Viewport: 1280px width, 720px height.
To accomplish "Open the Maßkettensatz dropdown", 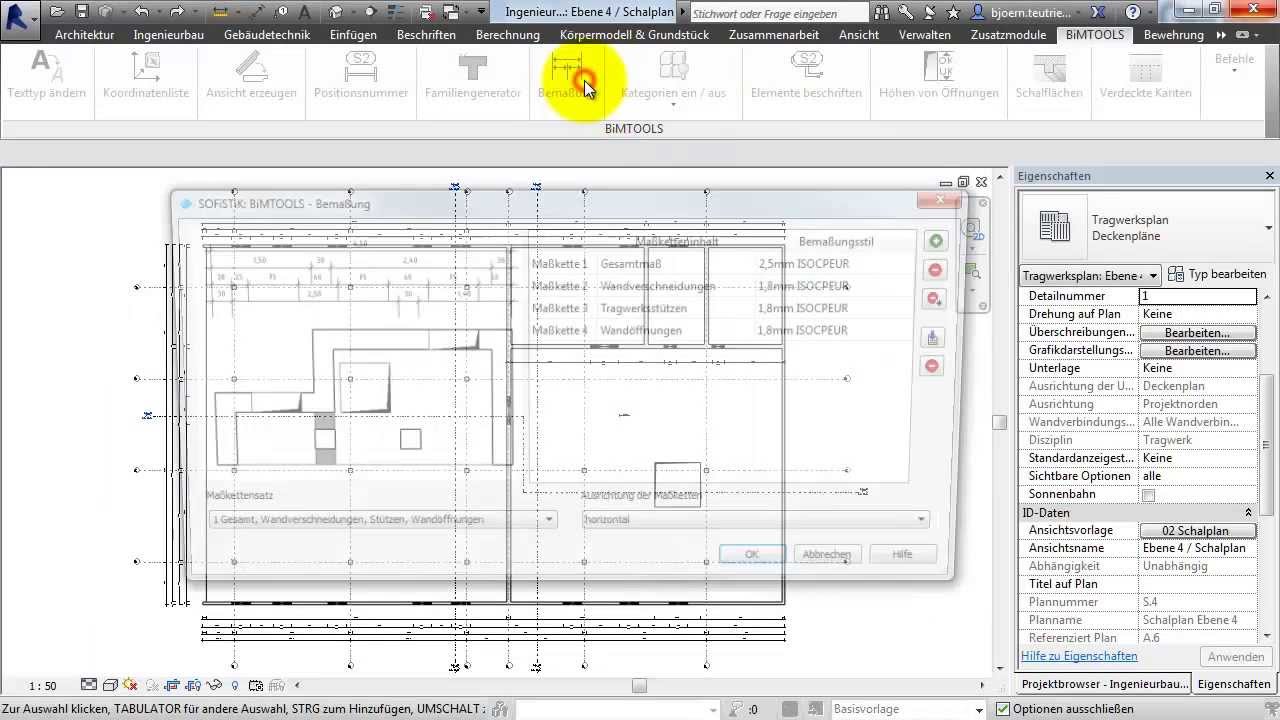I will 382,520.
